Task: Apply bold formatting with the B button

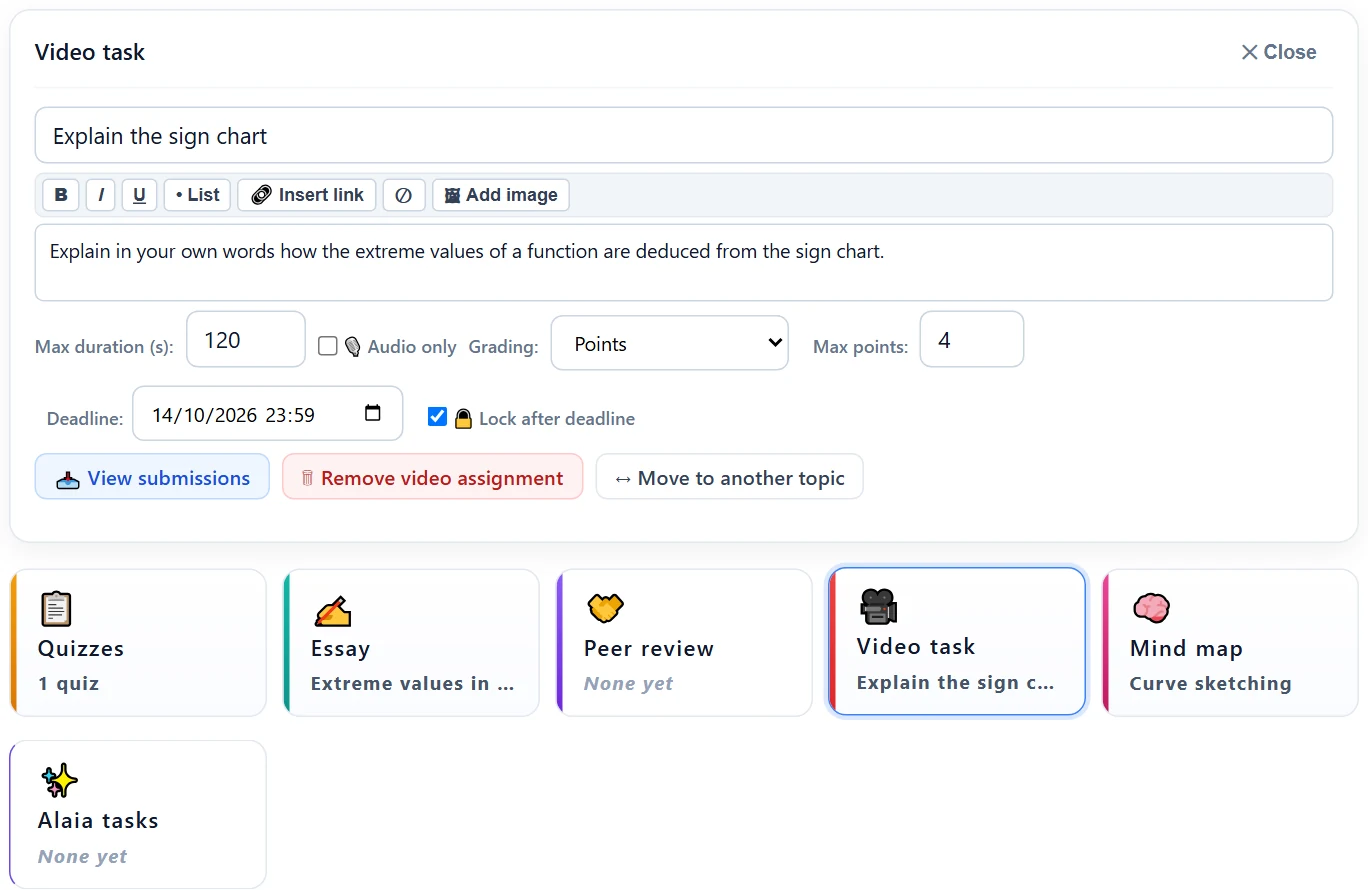Action: (61, 195)
